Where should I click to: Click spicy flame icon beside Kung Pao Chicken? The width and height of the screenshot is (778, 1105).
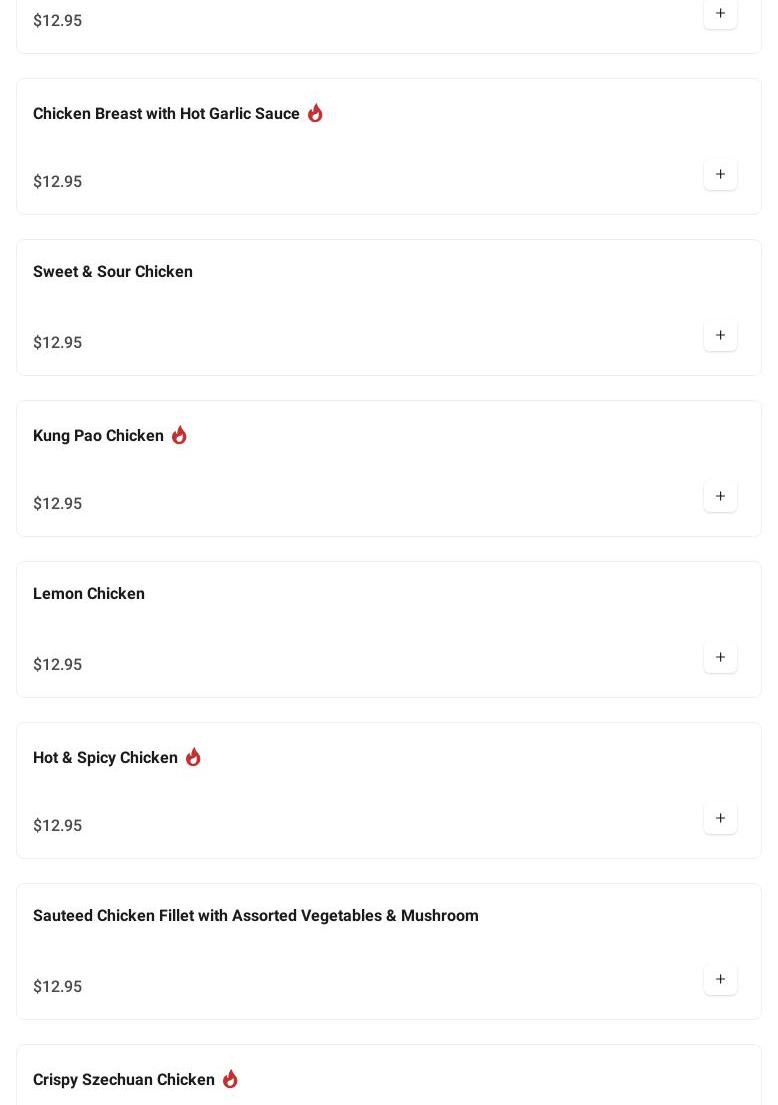click(x=179, y=435)
